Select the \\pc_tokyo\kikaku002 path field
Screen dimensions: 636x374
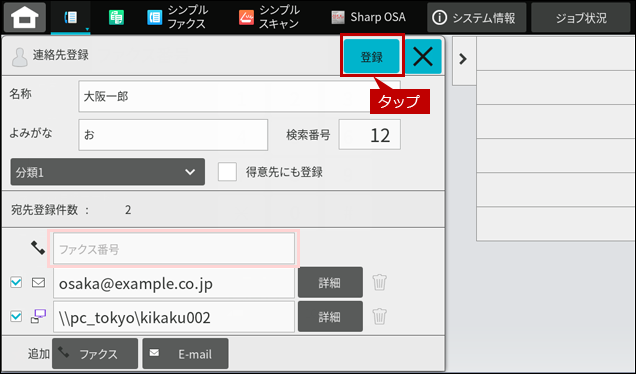click(174, 317)
